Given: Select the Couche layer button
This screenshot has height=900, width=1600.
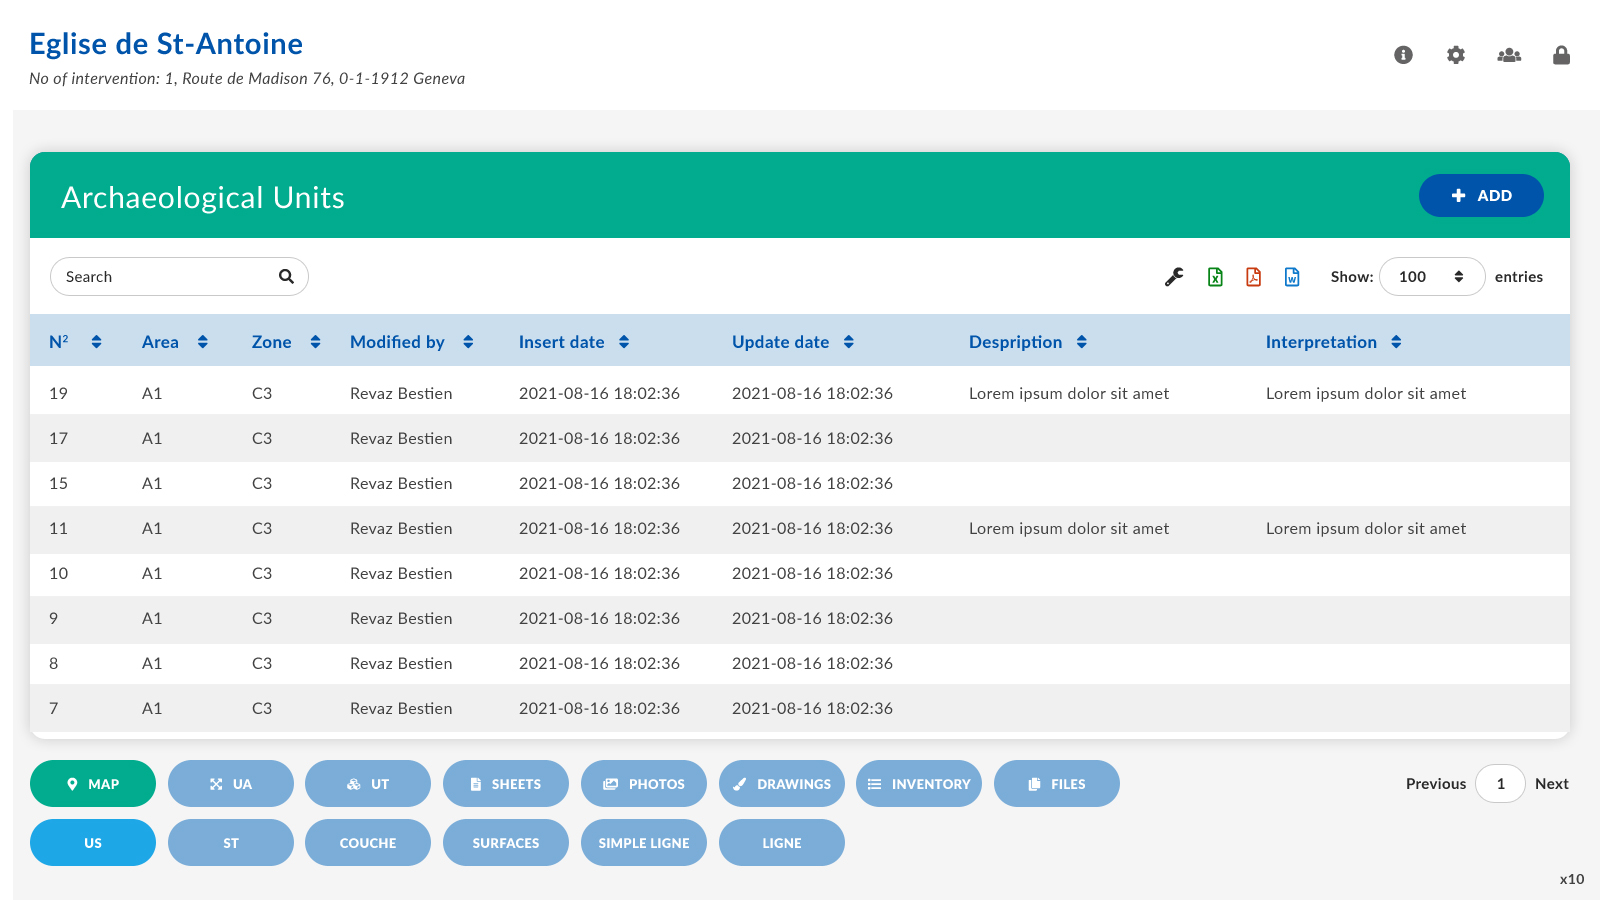Looking at the screenshot, I should pyautogui.click(x=368, y=843).
